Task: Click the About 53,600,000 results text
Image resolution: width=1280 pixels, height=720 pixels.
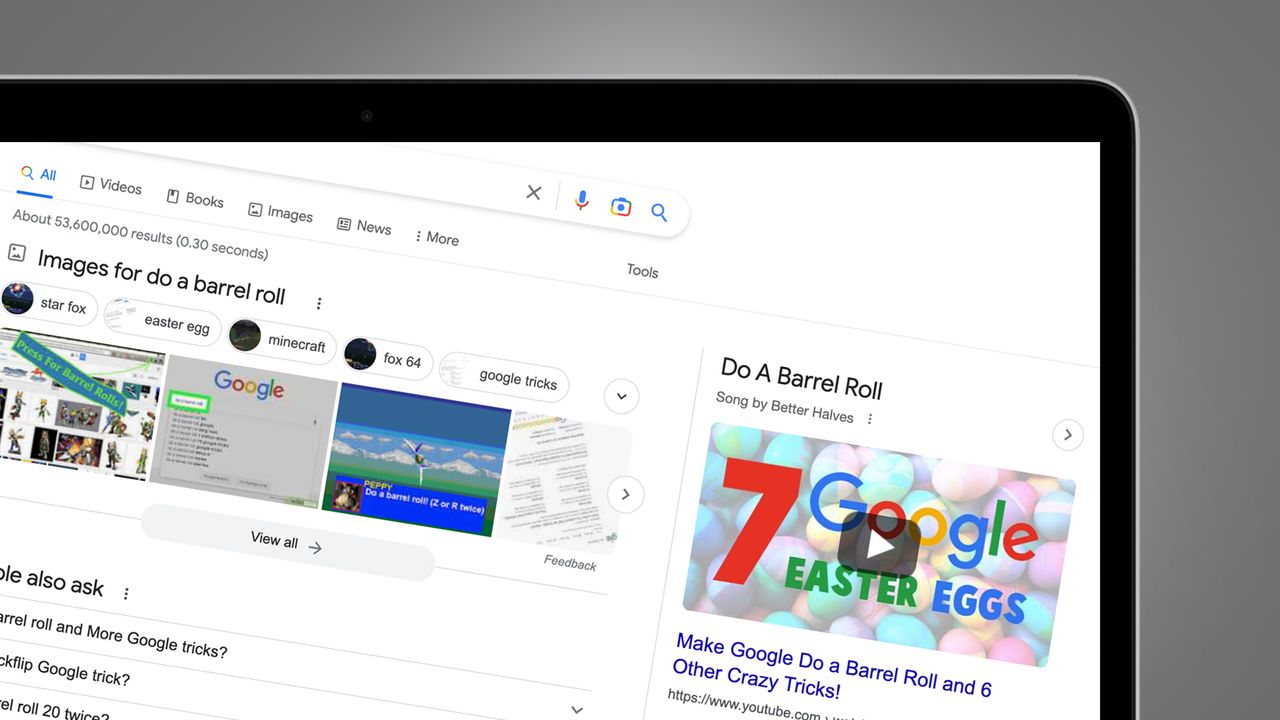Action: (x=140, y=233)
